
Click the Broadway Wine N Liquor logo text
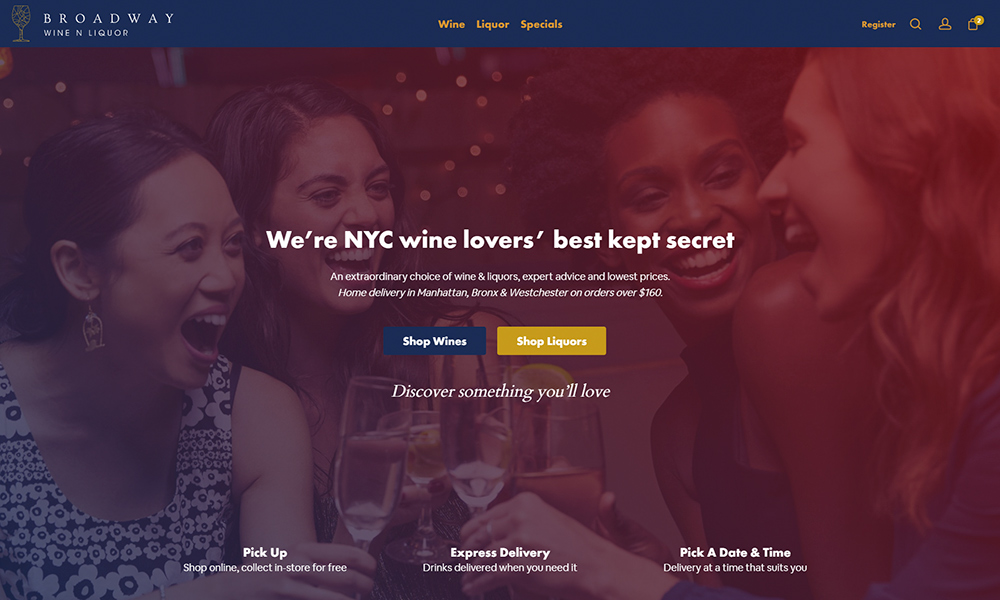[x=108, y=24]
